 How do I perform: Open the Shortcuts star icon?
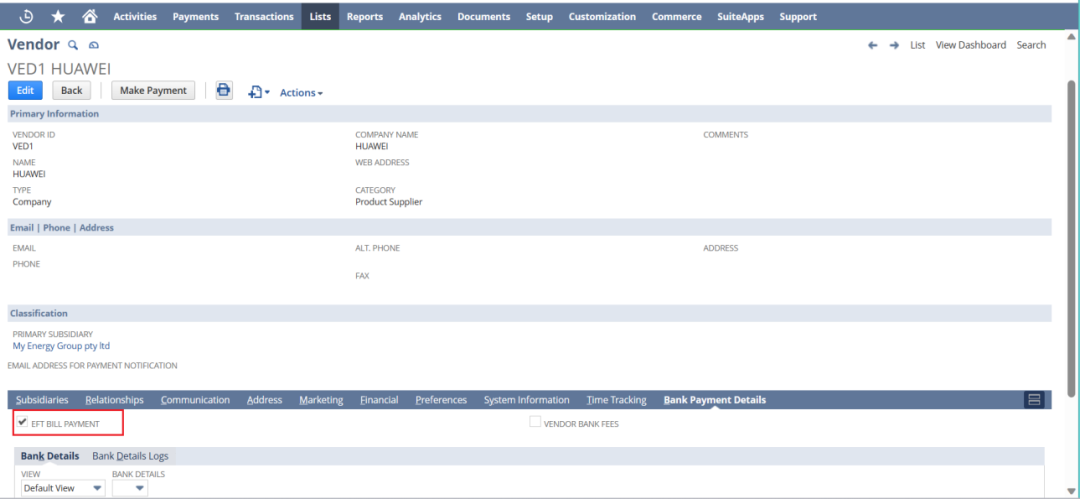point(58,16)
